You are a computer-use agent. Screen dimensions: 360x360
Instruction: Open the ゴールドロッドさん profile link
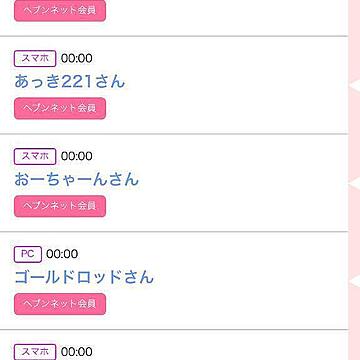point(84,277)
